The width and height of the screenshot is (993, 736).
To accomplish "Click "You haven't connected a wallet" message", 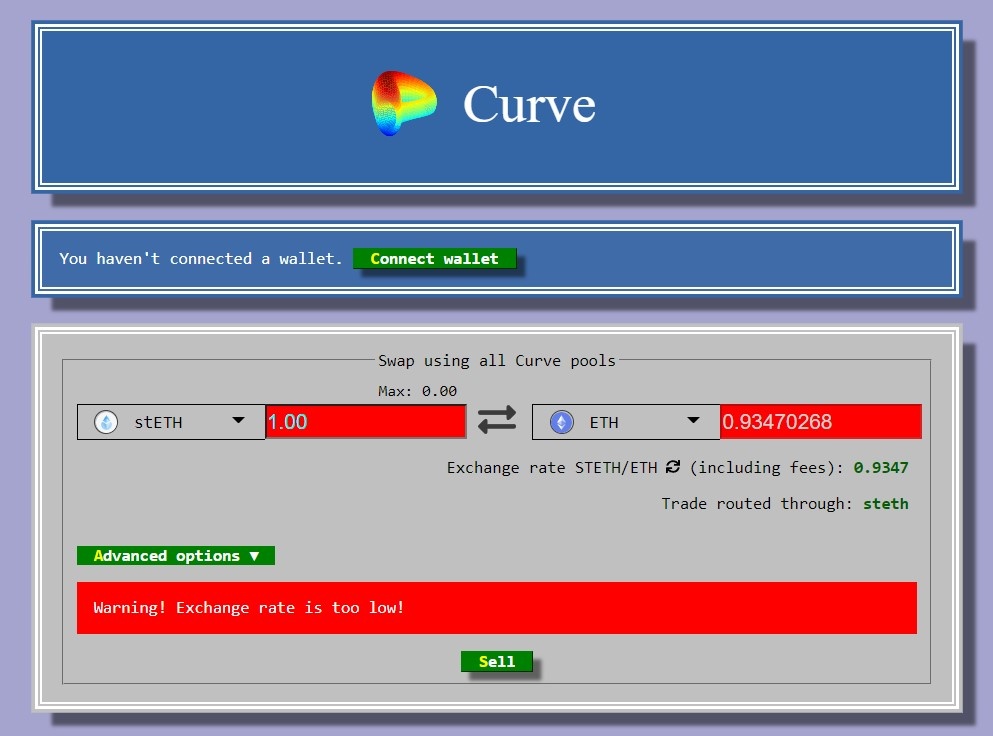I will click(x=200, y=259).
